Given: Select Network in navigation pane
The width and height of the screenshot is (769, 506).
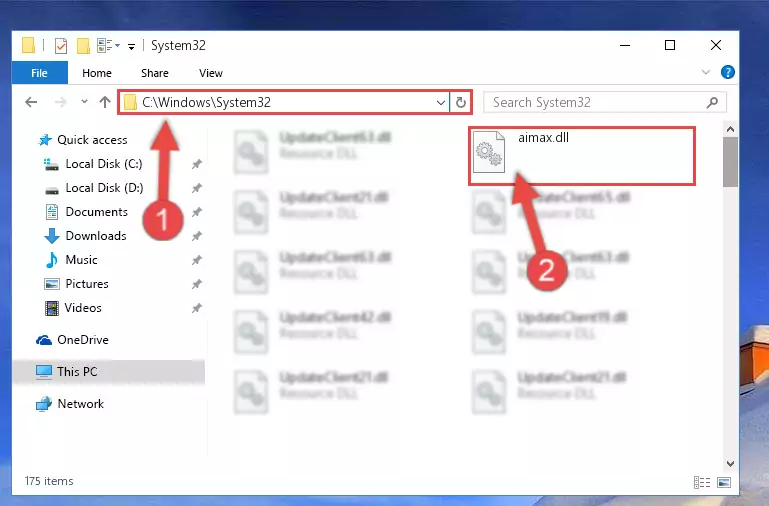Looking at the screenshot, I should pyautogui.click(x=80, y=404).
